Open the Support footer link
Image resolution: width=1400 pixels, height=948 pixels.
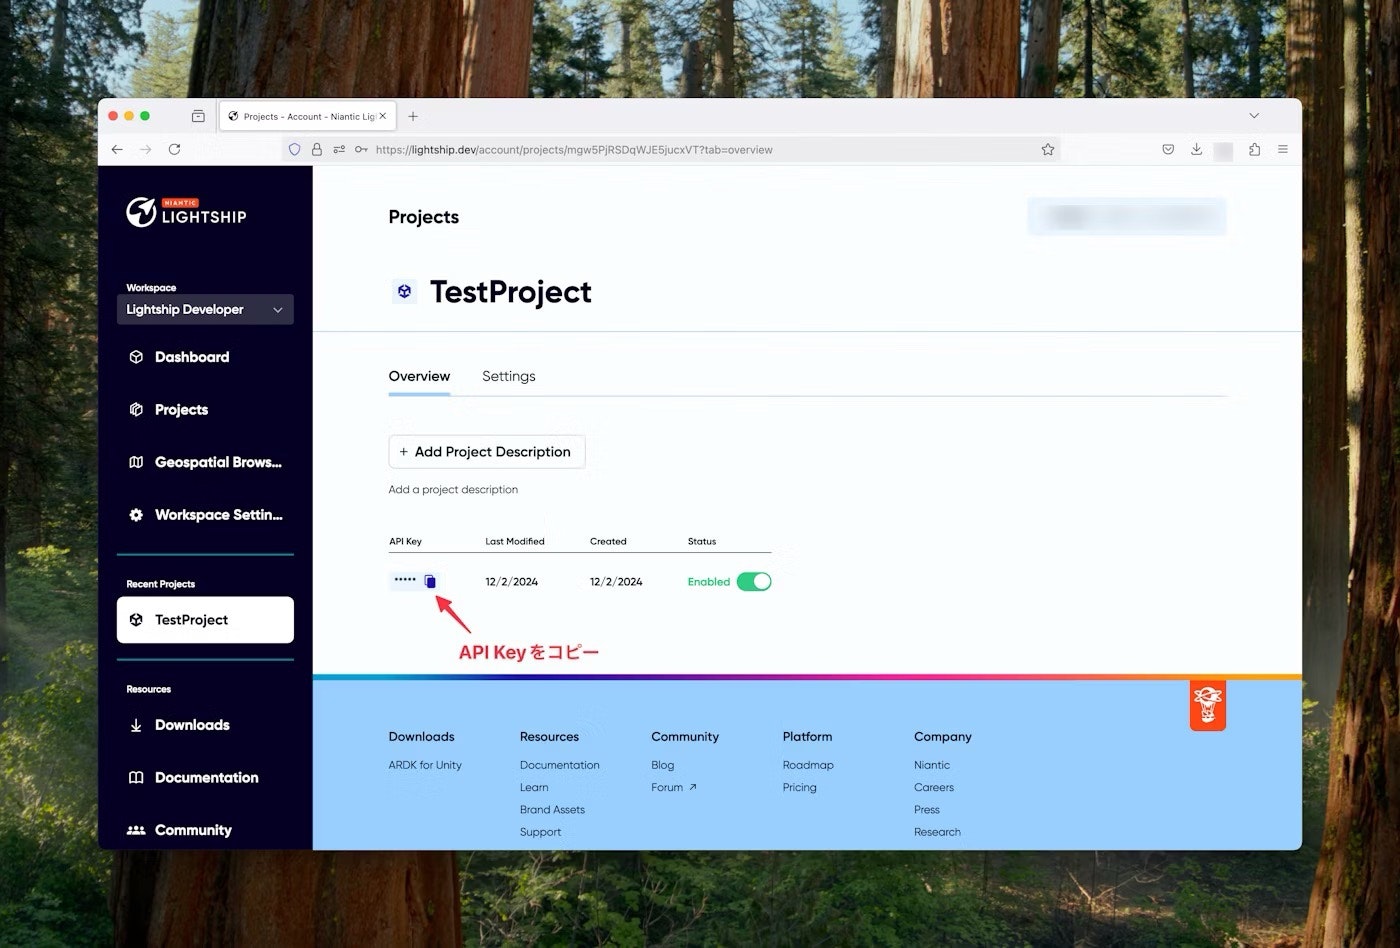tap(540, 832)
